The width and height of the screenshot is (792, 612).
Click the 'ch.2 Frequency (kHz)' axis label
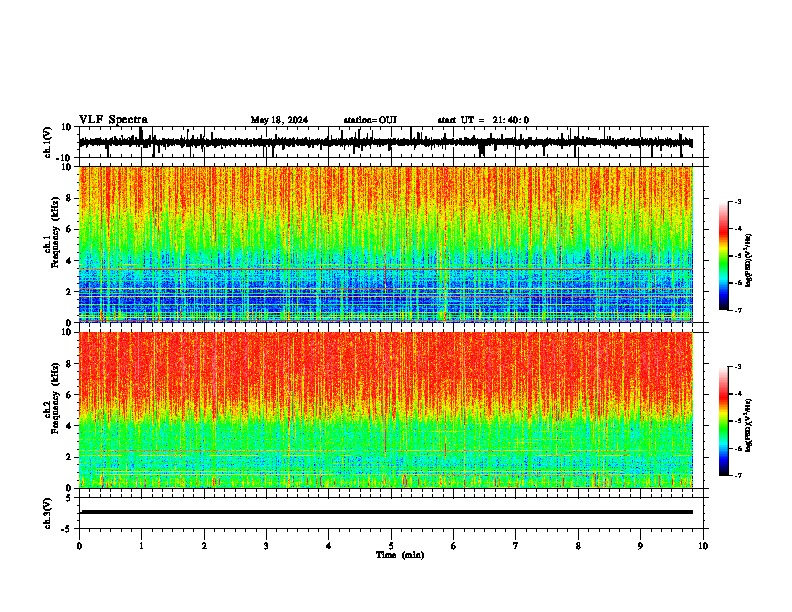tap(54, 398)
